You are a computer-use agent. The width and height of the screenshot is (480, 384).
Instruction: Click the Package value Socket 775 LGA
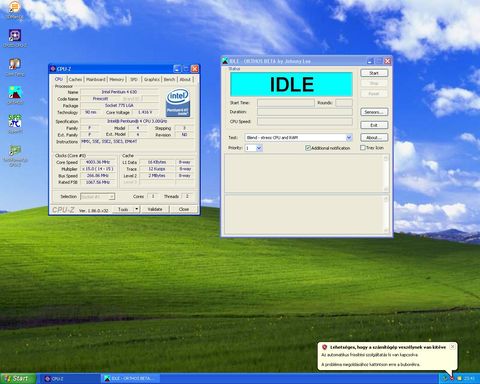pyautogui.click(x=119, y=105)
